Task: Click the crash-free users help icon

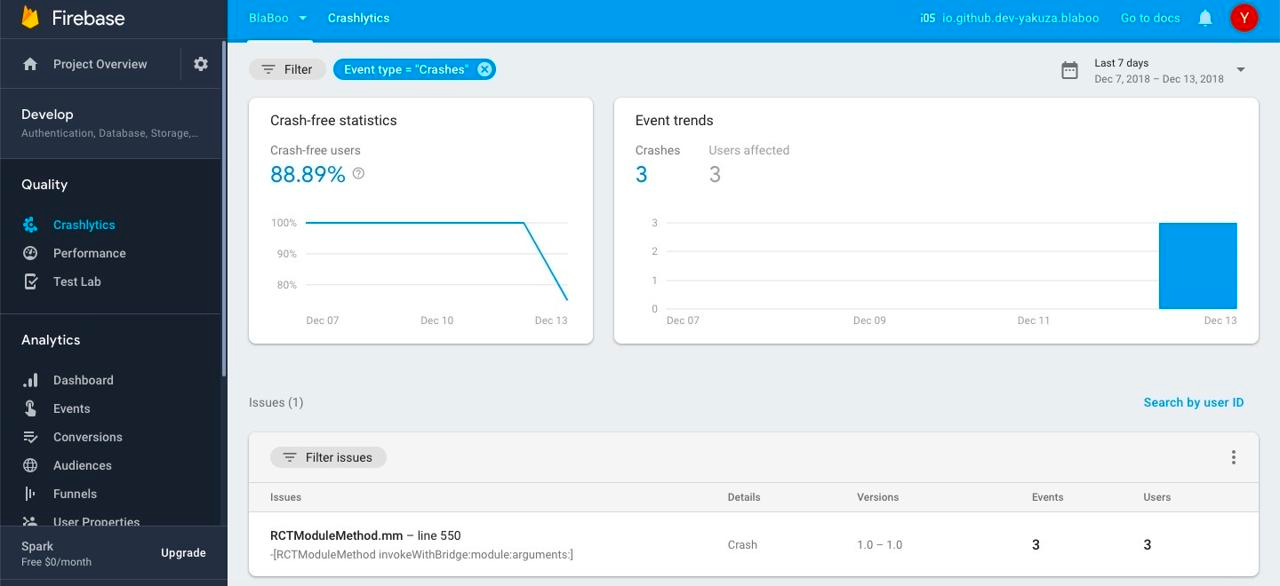Action: coord(358,173)
